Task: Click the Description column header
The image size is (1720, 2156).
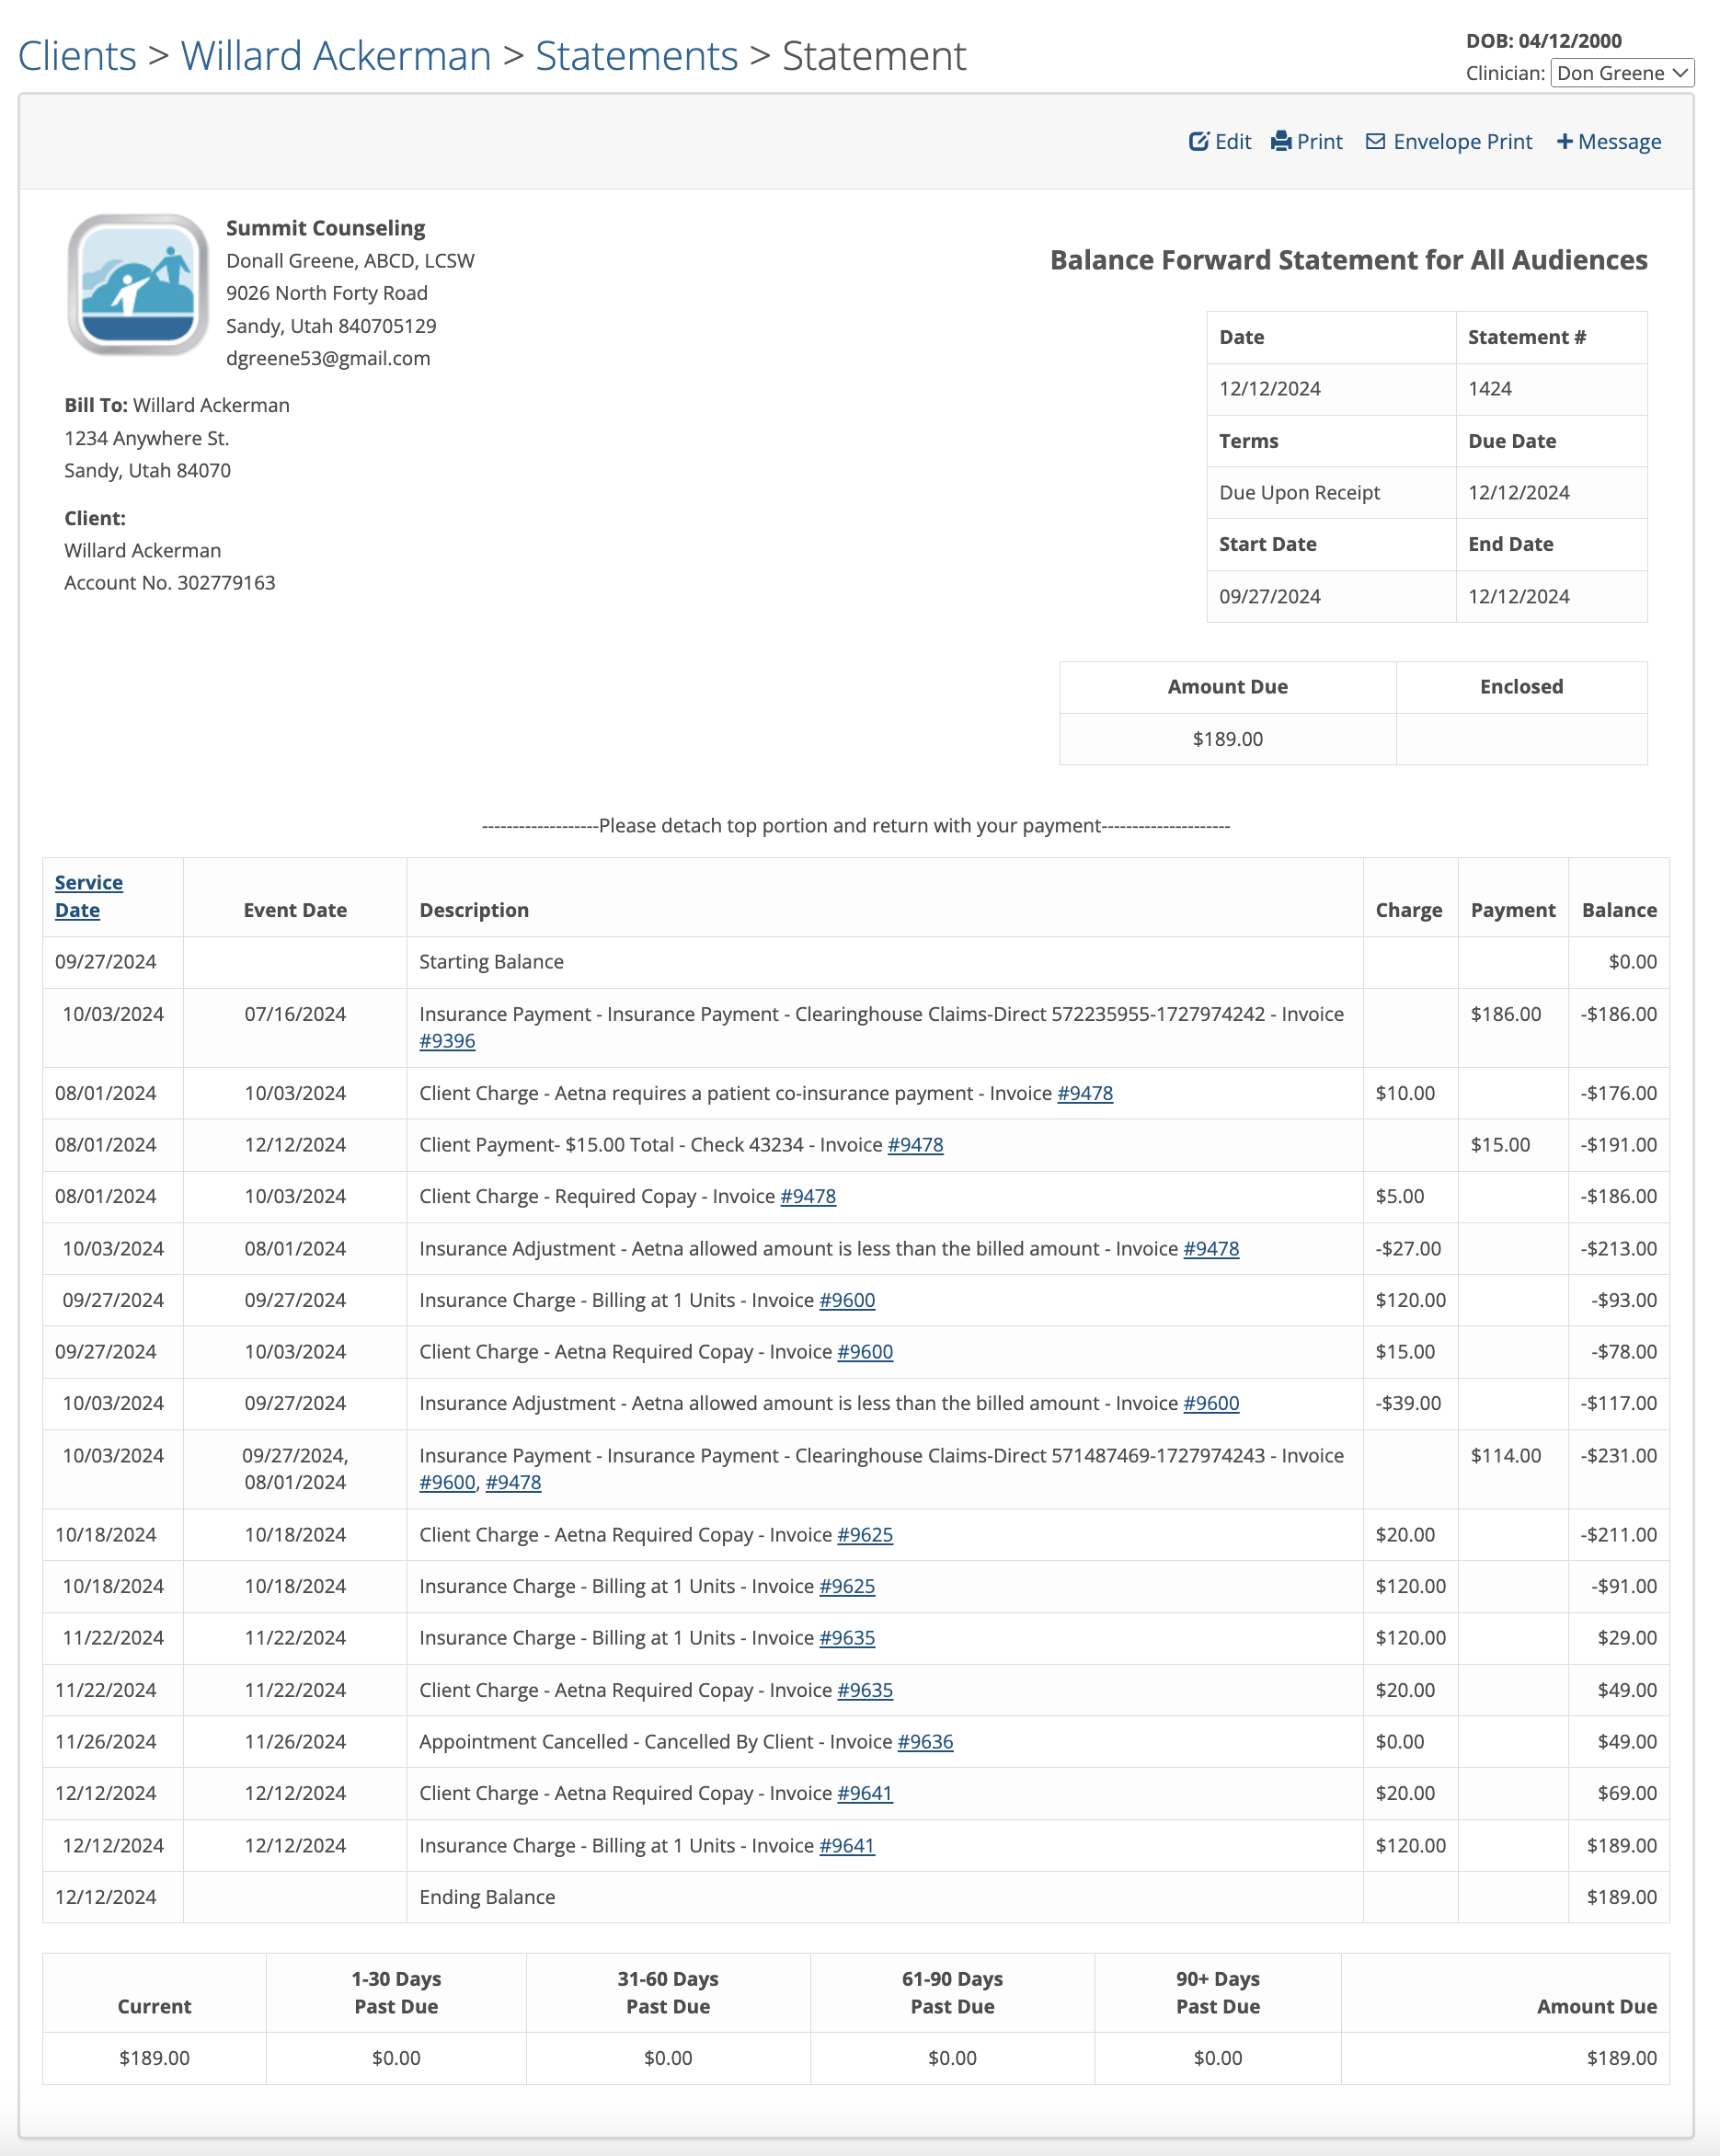Action: pos(474,910)
